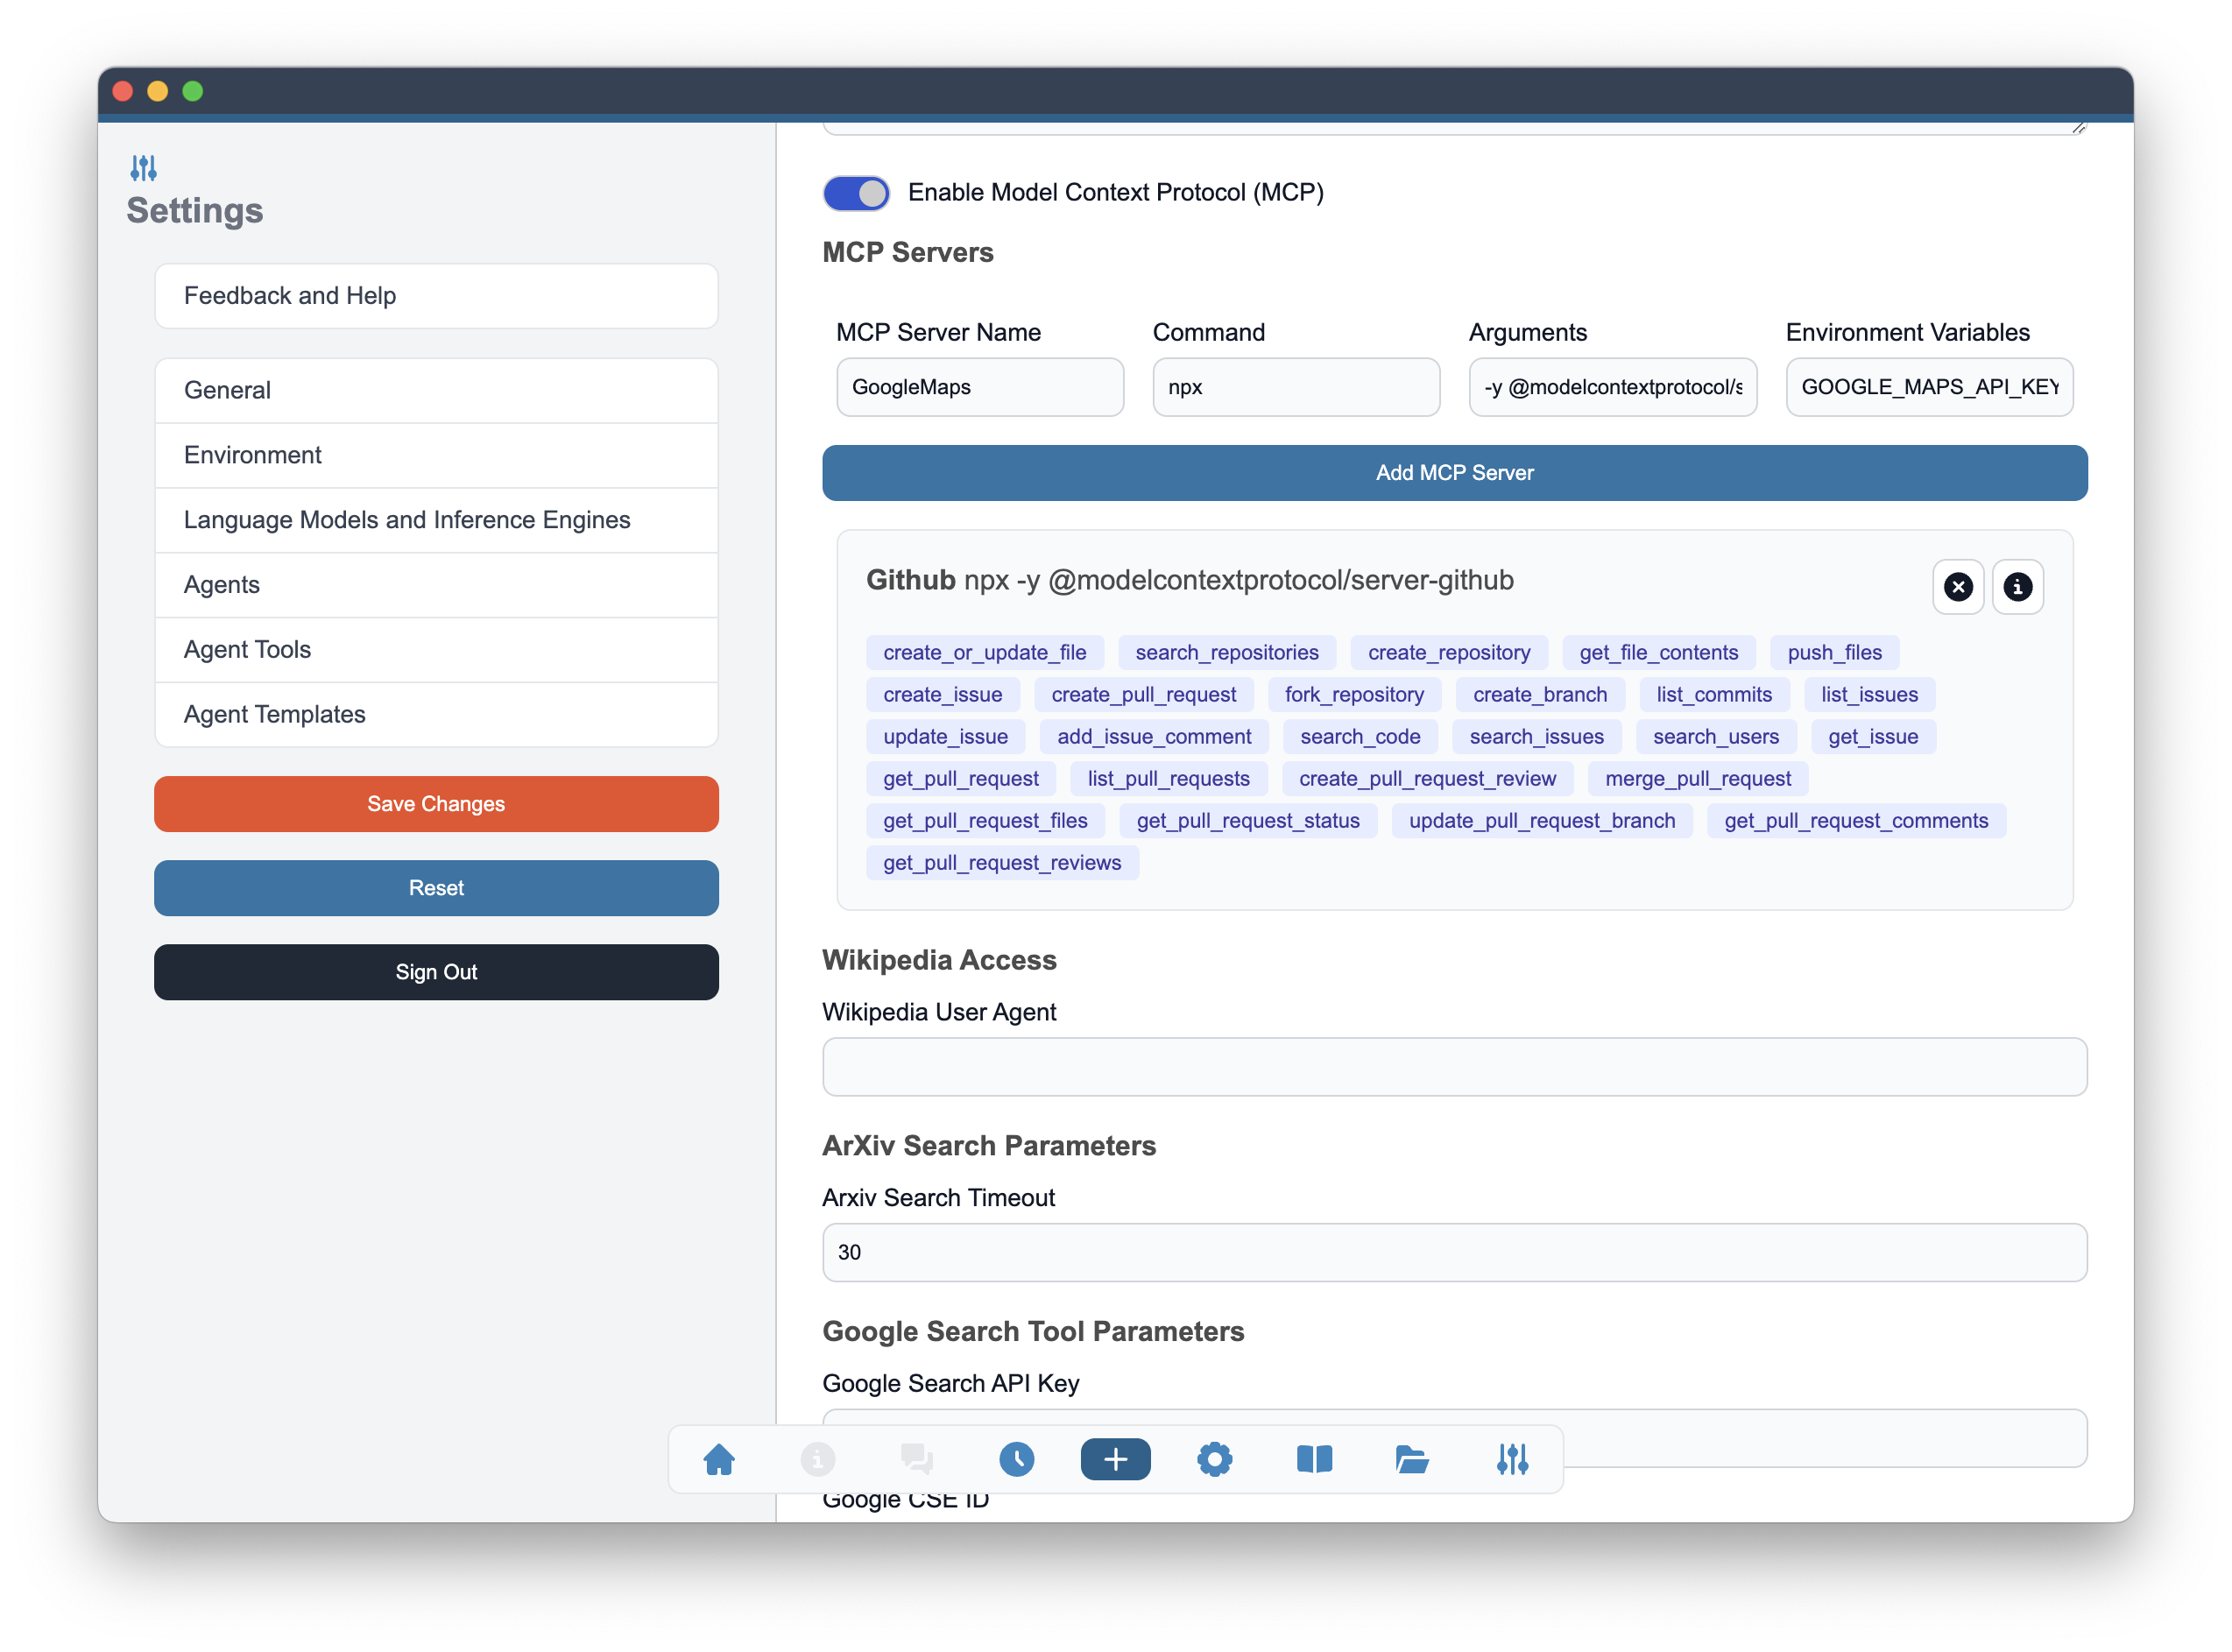Click the update_pull_request_branch tool tag
Screen dimensions: 2232x1652
1541,821
